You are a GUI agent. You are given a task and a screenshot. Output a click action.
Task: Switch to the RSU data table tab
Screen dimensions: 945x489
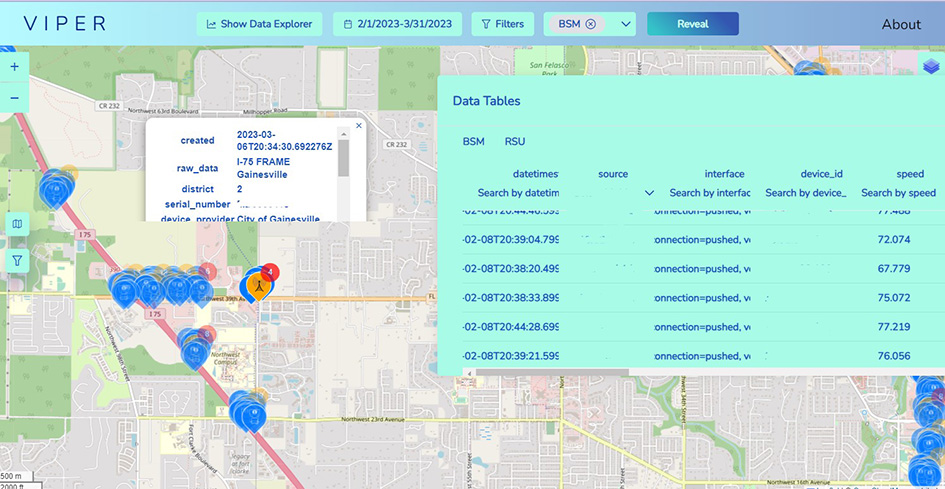click(x=514, y=142)
